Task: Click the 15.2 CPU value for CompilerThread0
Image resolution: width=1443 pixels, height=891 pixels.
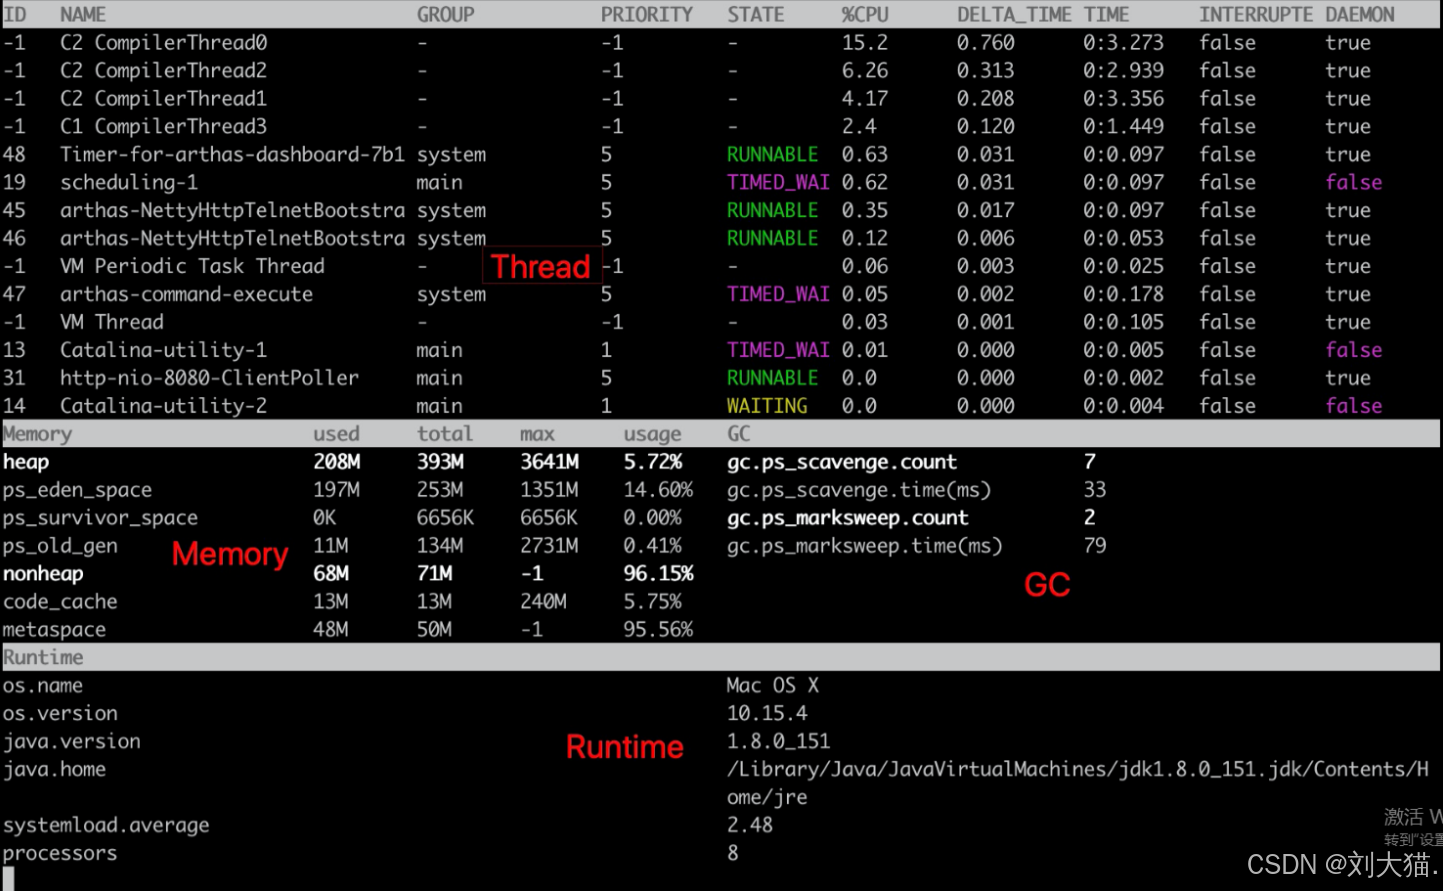Action: pos(865,43)
